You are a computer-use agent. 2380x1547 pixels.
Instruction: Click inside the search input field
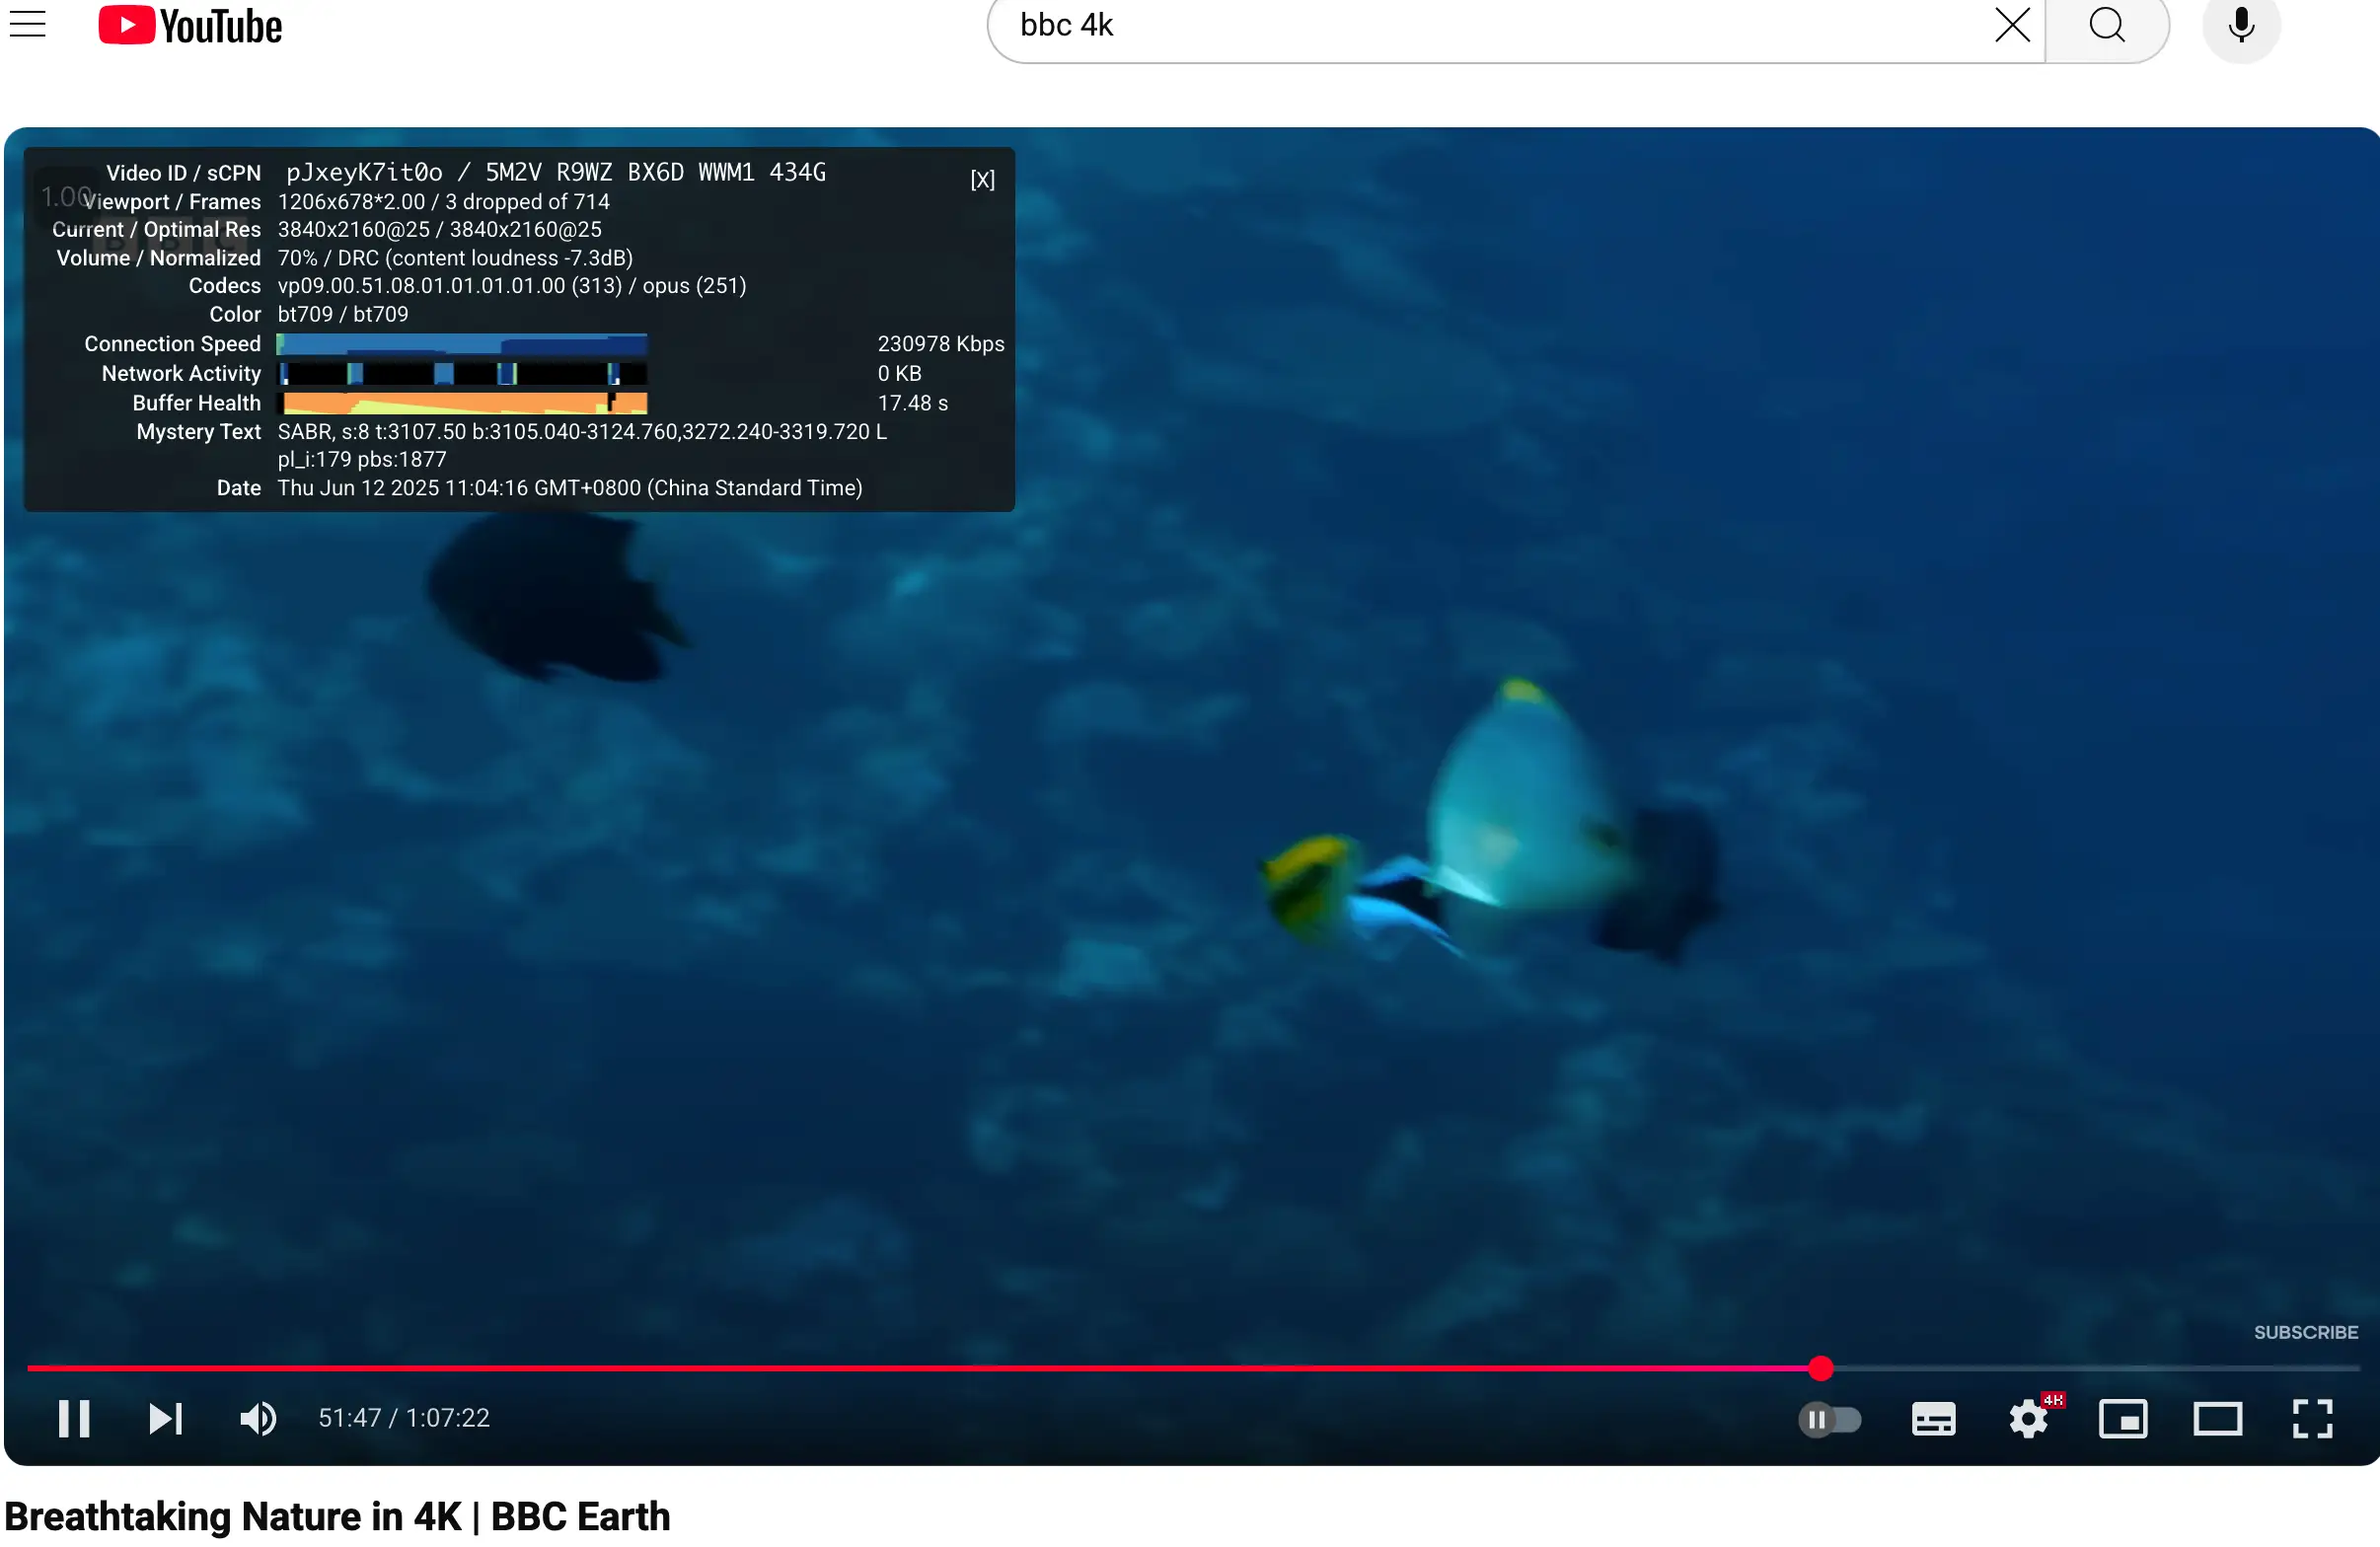[x=1400, y=25]
